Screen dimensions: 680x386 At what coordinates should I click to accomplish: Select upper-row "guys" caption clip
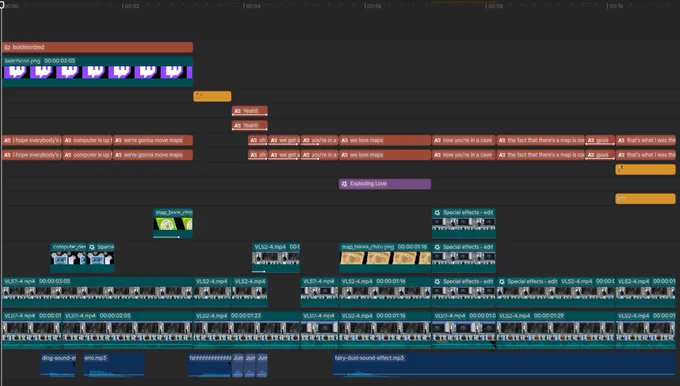pos(600,141)
